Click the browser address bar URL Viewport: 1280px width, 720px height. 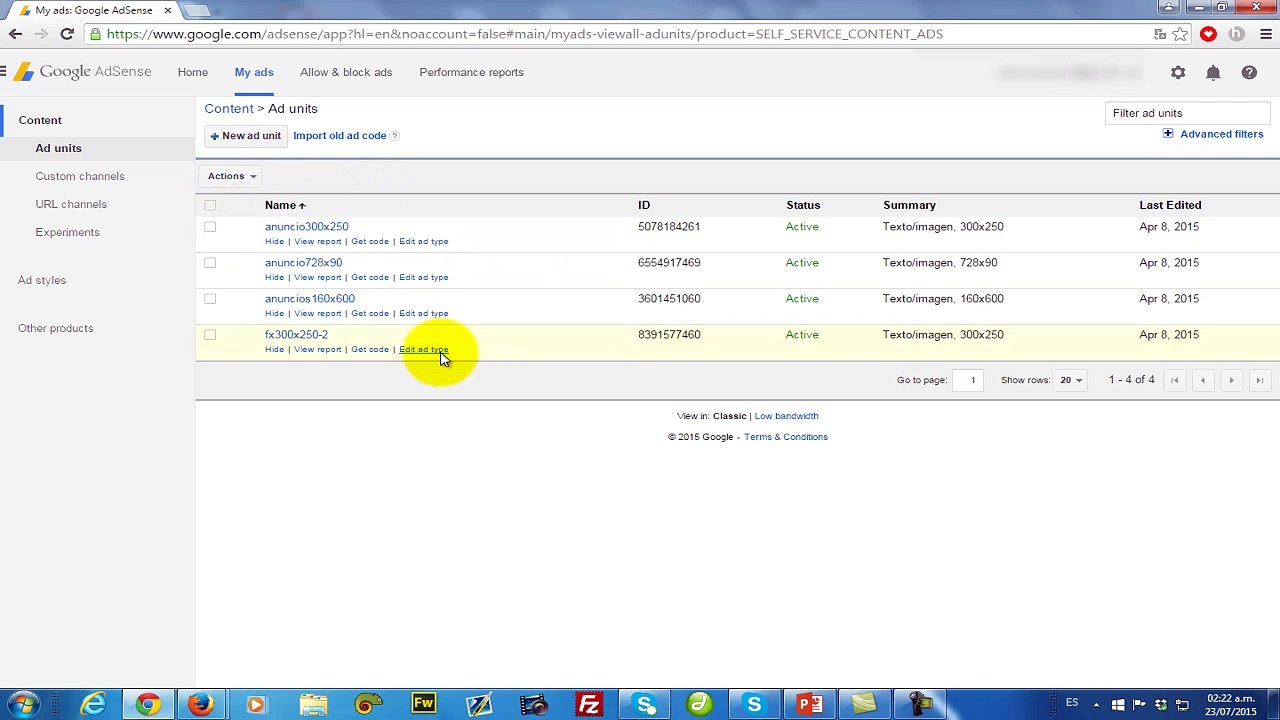click(x=524, y=34)
